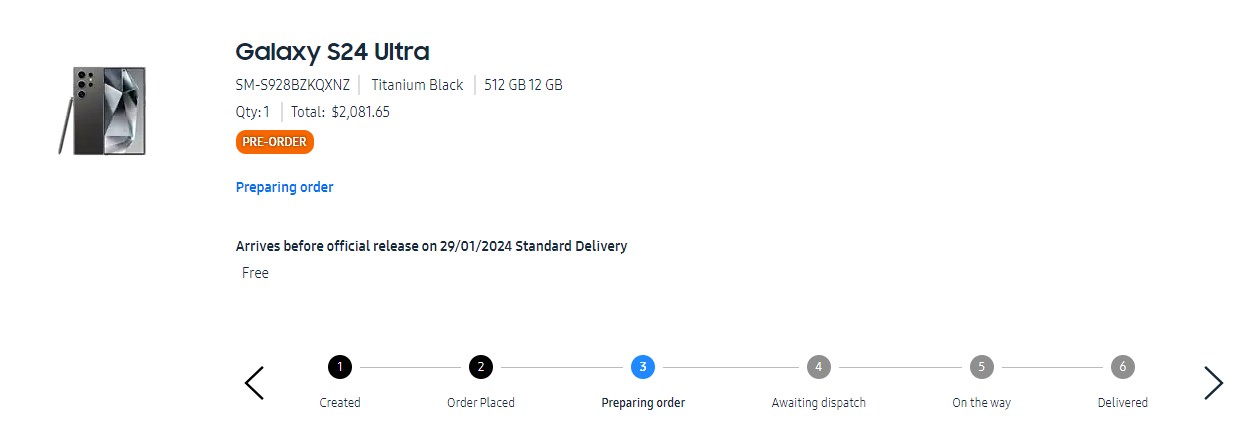Click the Awaiting dispatch step label
Viewport: 1242px width, 435px height.
pos(819,403)
